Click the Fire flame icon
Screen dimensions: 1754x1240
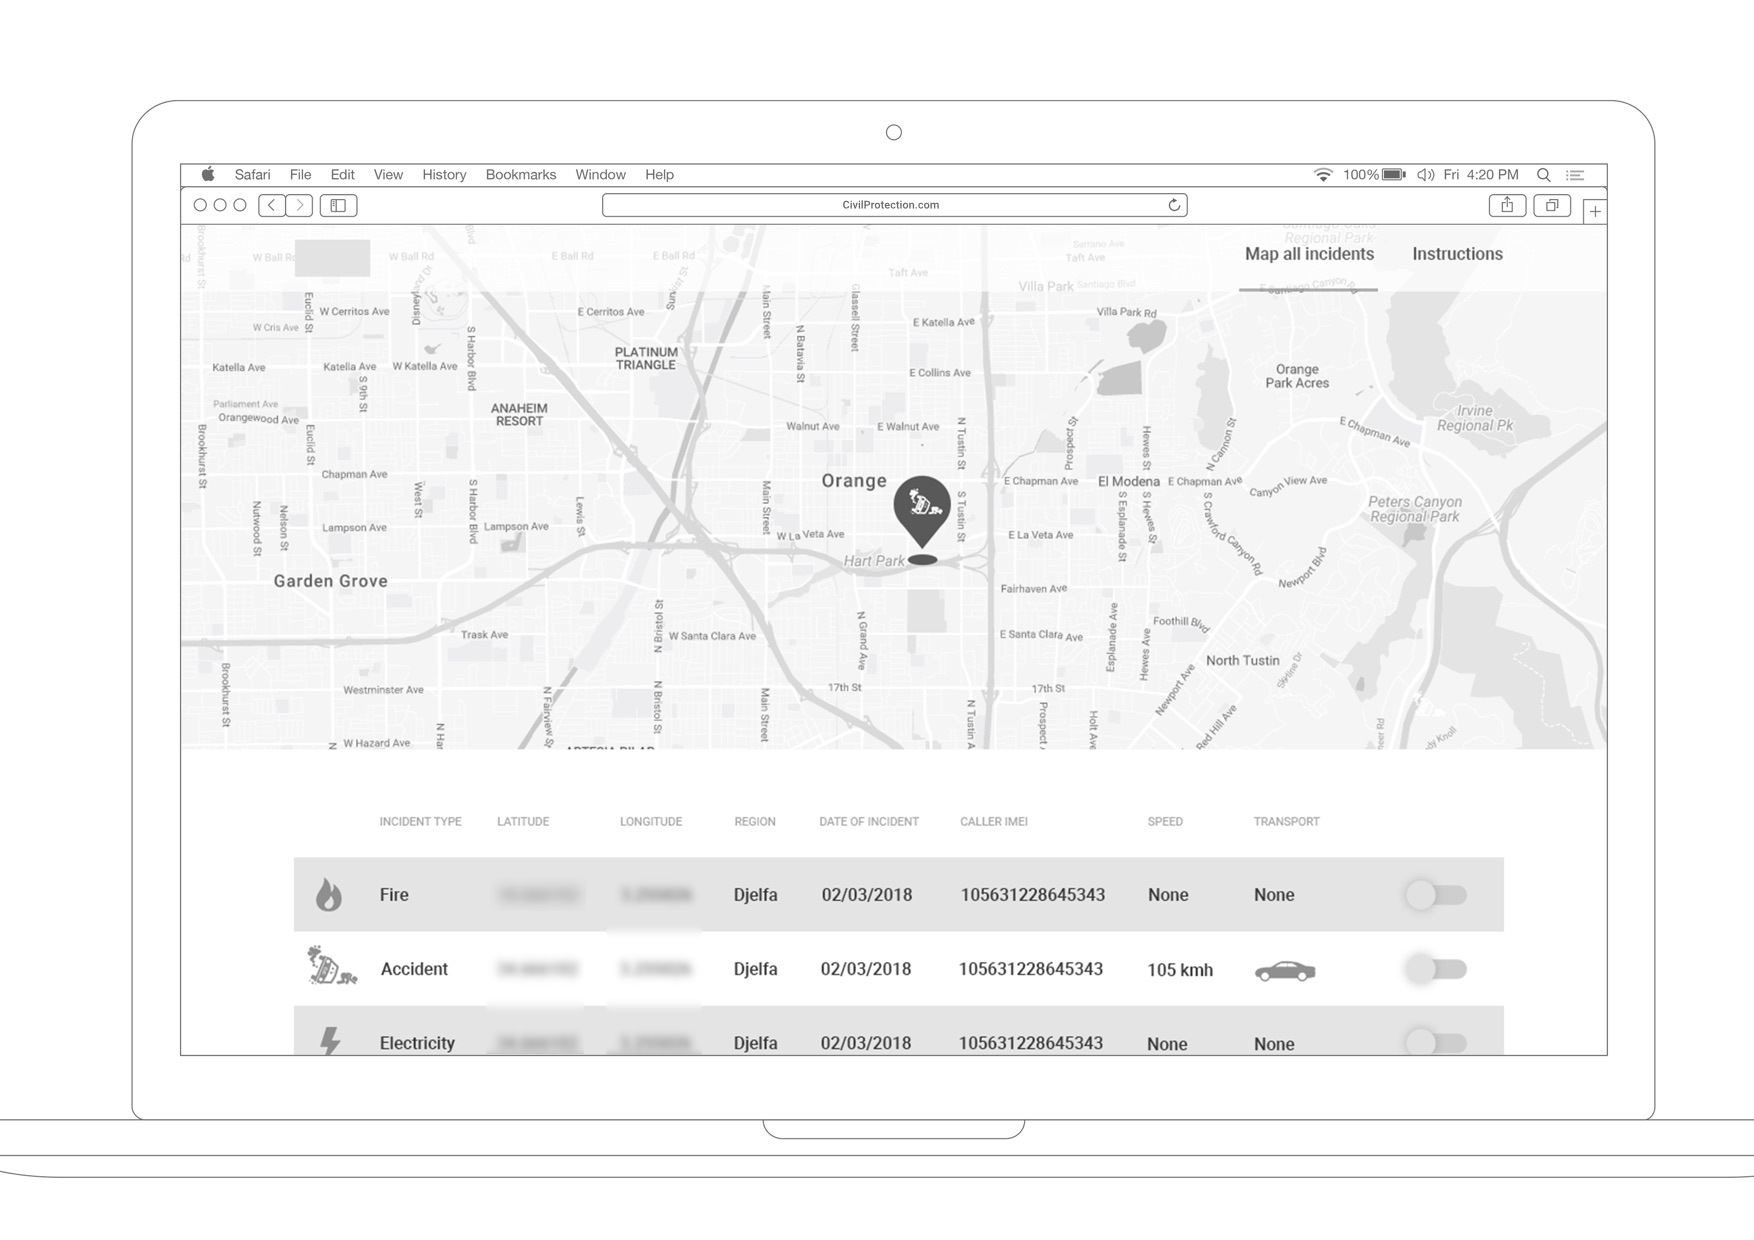[328, 894]
